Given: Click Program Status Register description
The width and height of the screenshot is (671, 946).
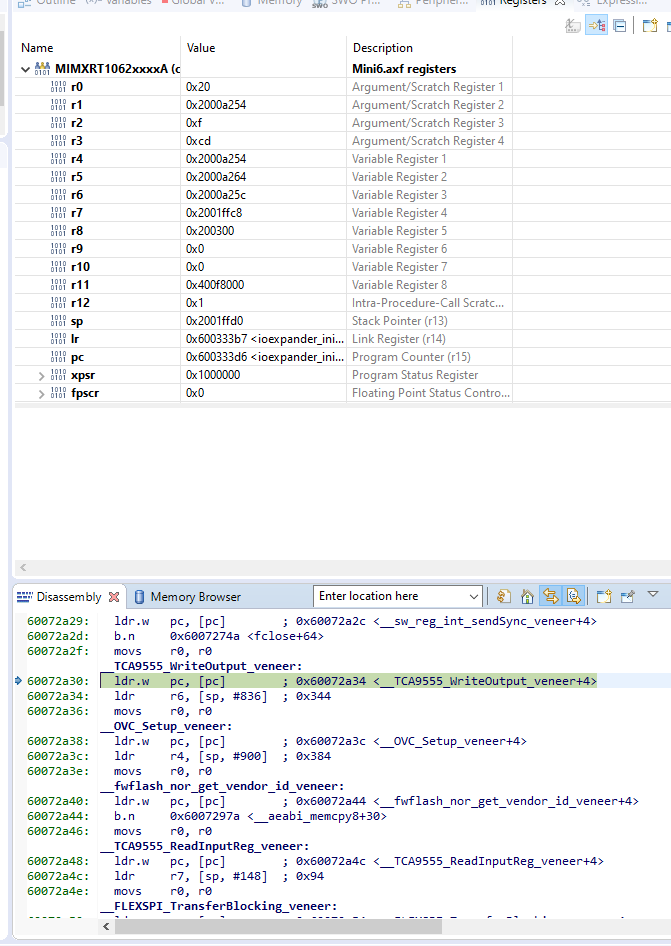Looking at the screenshot, I should click(415, 375).
